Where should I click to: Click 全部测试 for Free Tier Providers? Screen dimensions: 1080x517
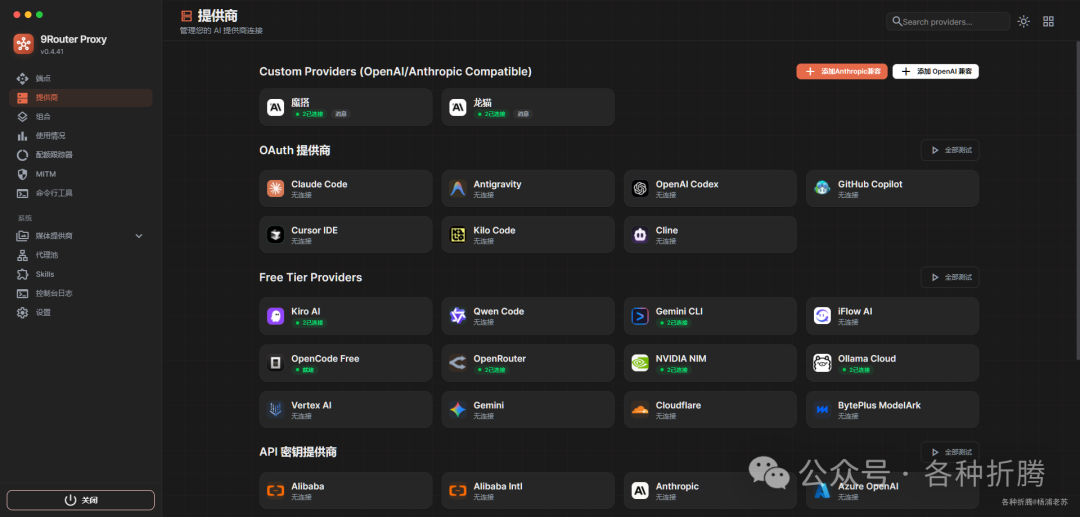point(950,277)
